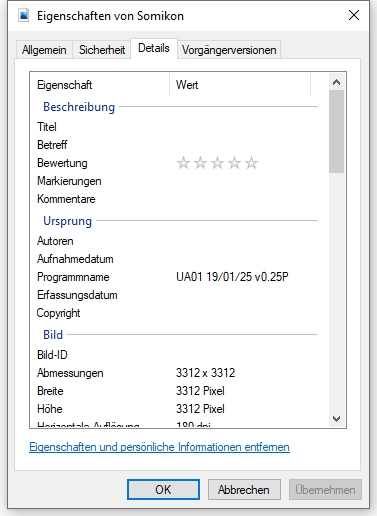Select the Details tab

coord(154,48)
